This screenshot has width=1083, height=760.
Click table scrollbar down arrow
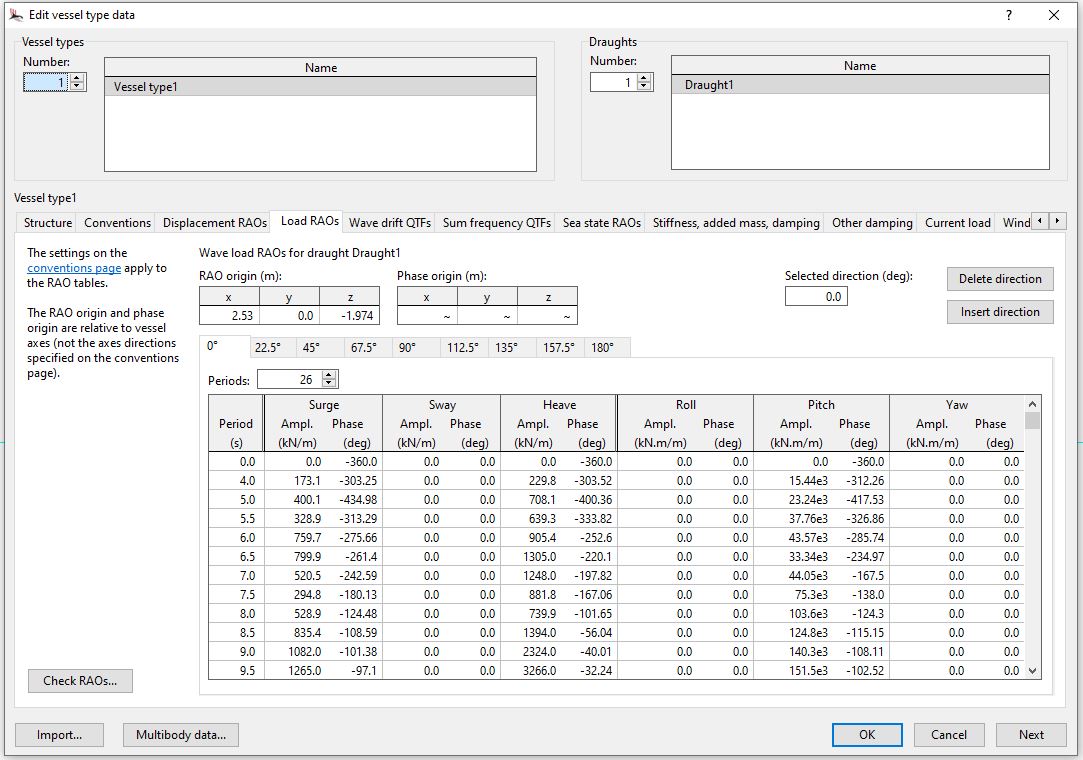click(x=1033, y=670)
